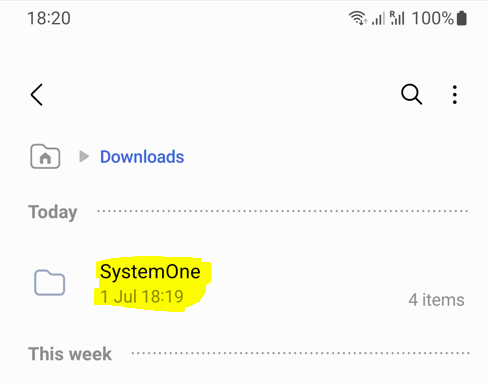Screen dimensions: 488x383
Task: Select the This week section header
Action: click(70, 354)
